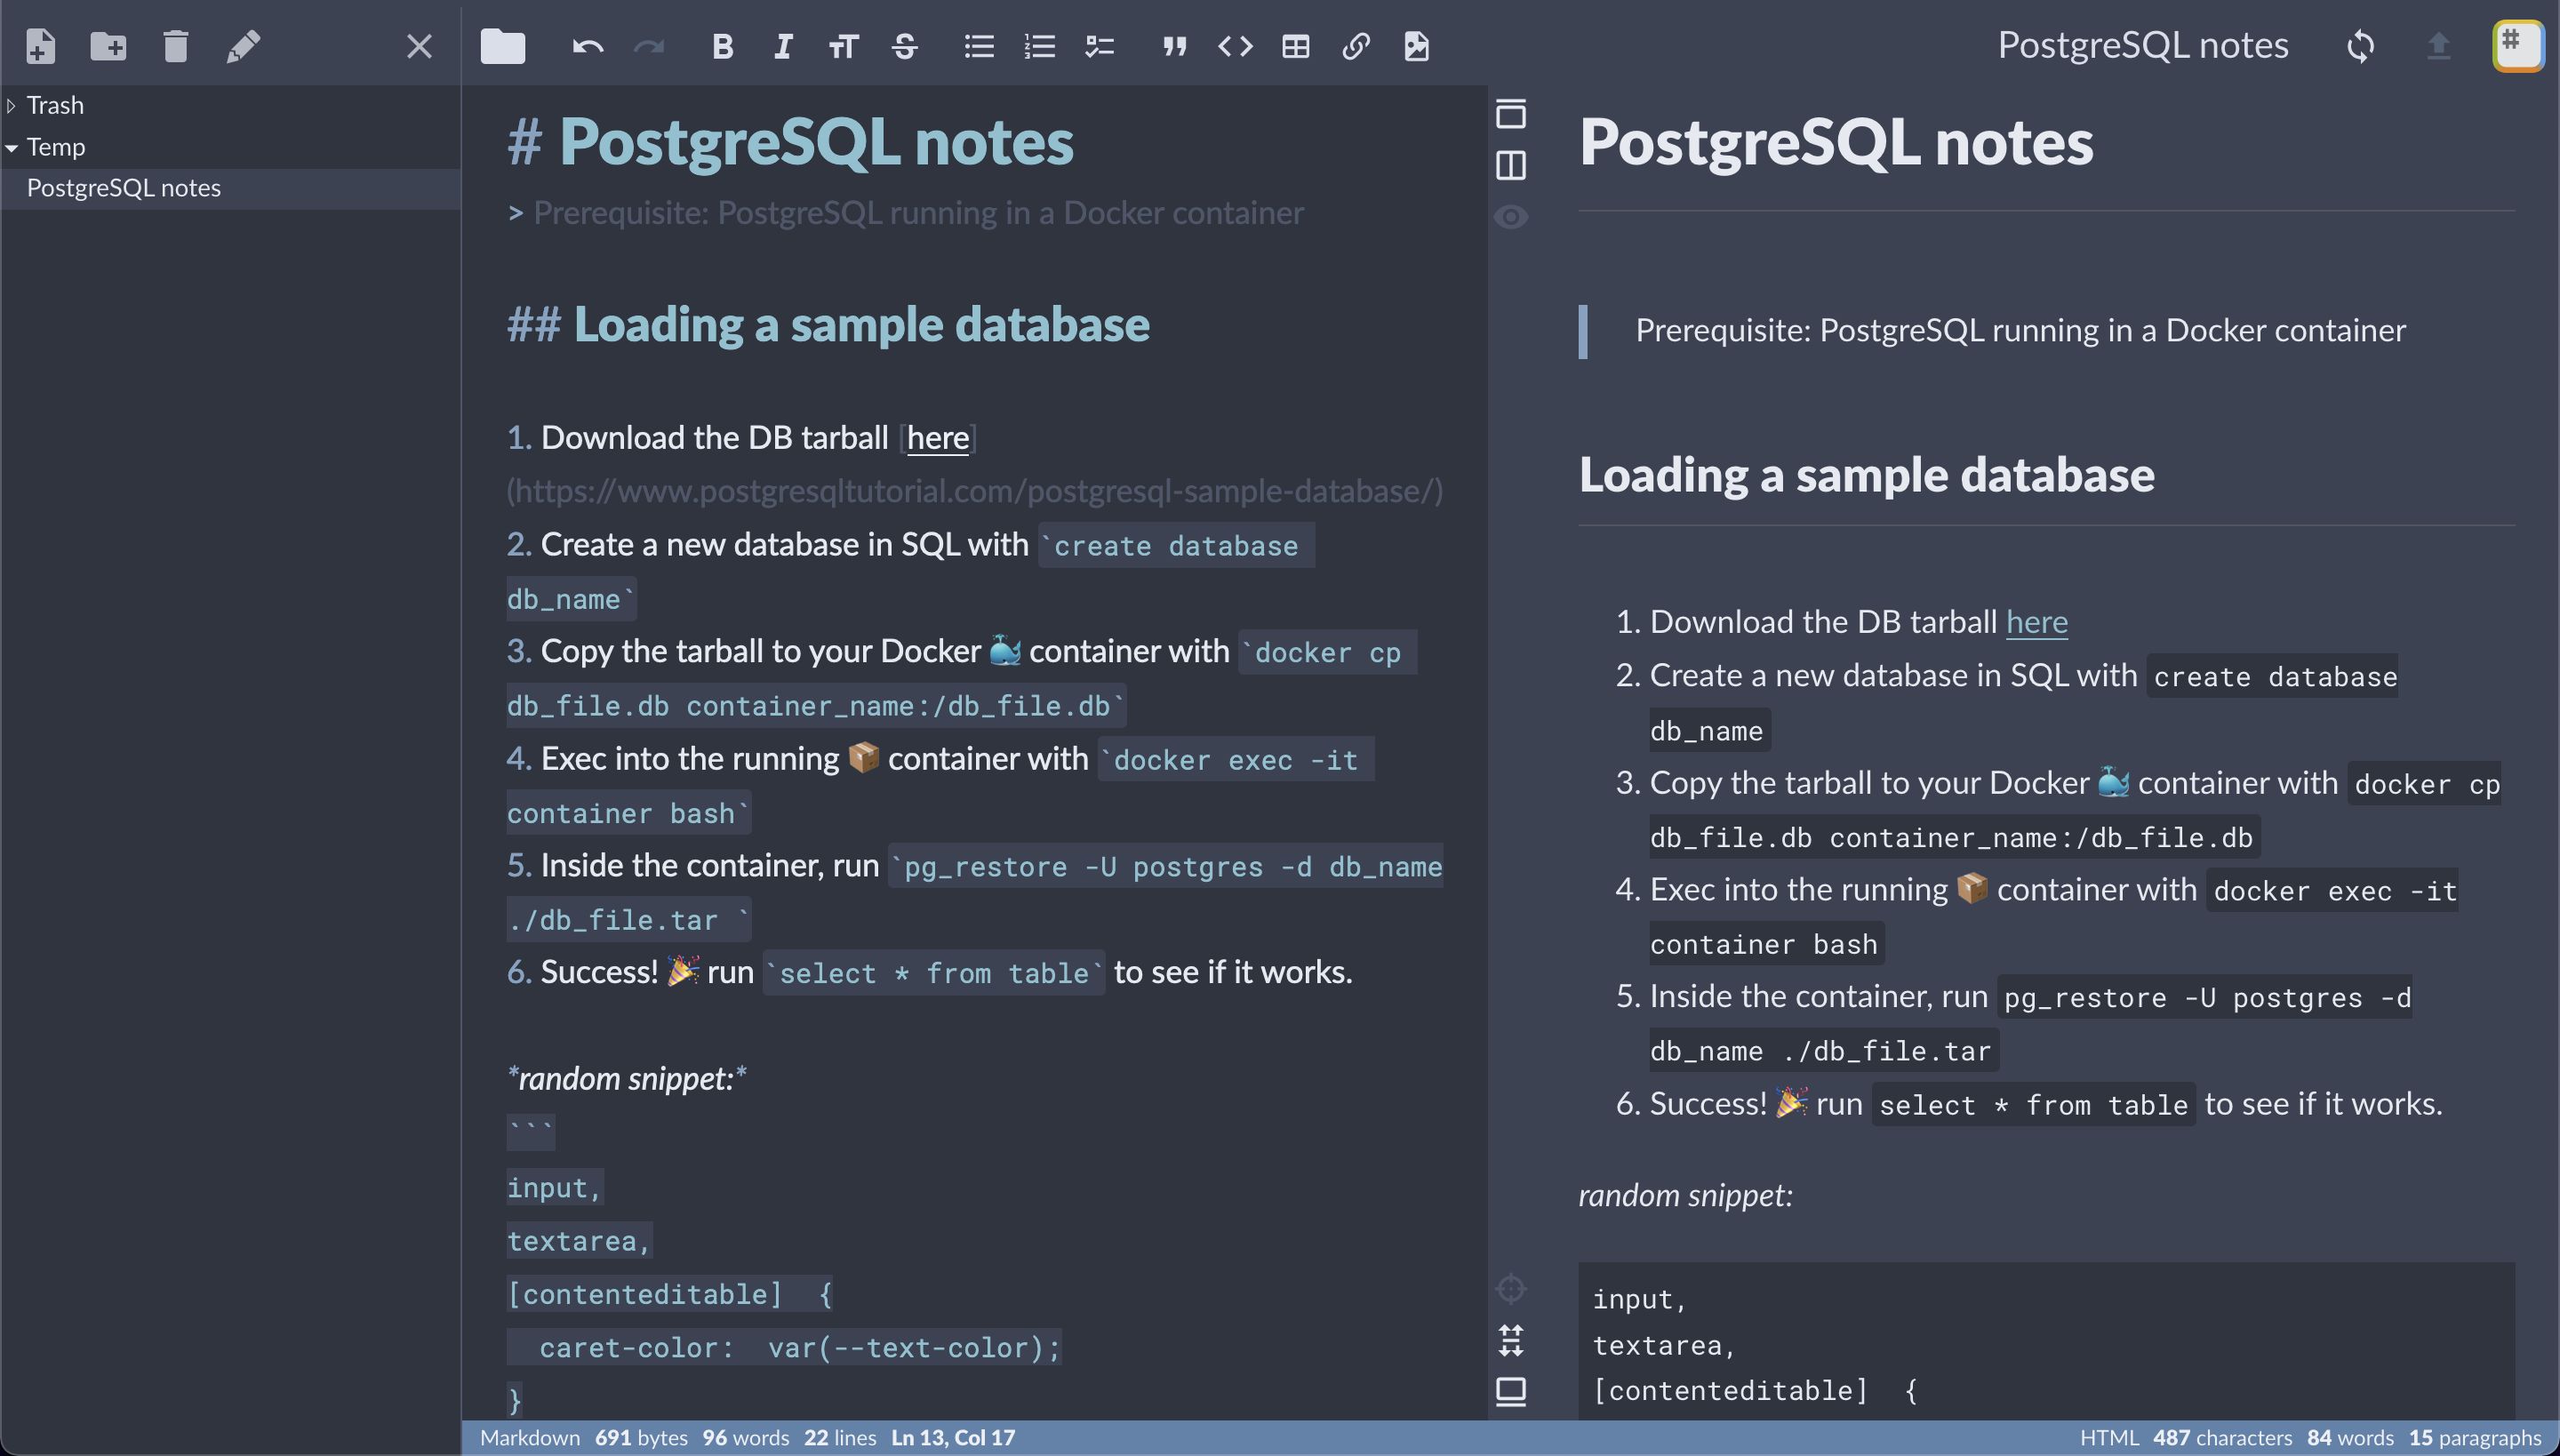Click '15 paragraphs' in status bar
The width and height of the screenshot is (2560, 1456).
[x=2475, y=1438]
